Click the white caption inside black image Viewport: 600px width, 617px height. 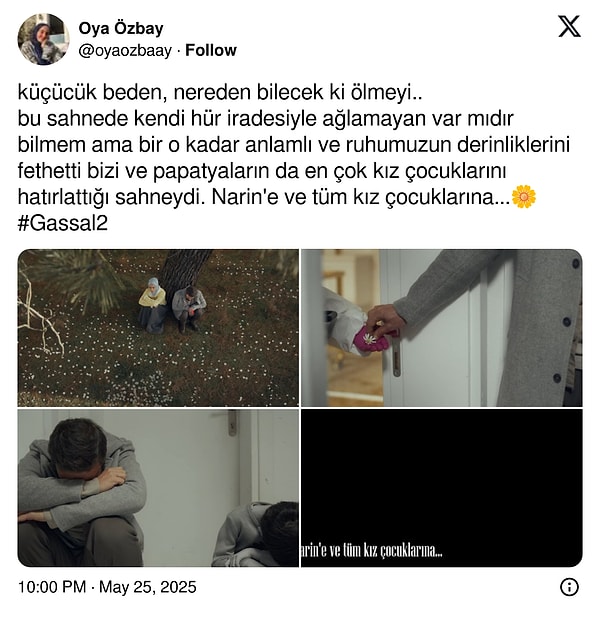click(372, 550)
